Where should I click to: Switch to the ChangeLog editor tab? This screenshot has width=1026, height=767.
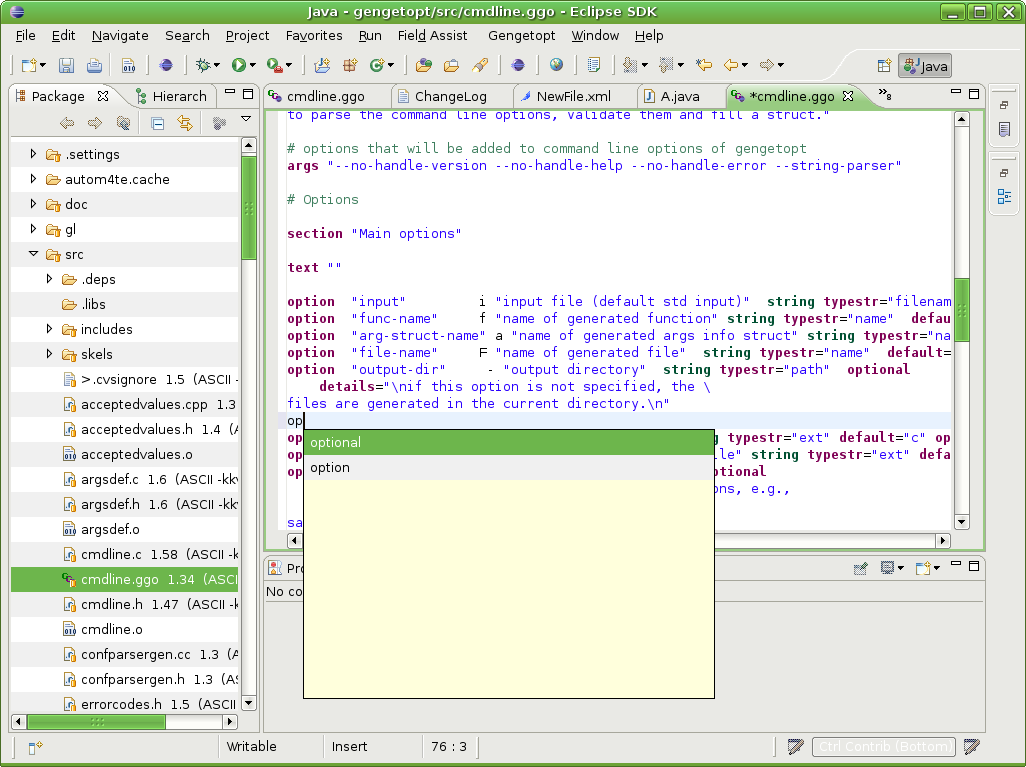[x=450, y=96]
